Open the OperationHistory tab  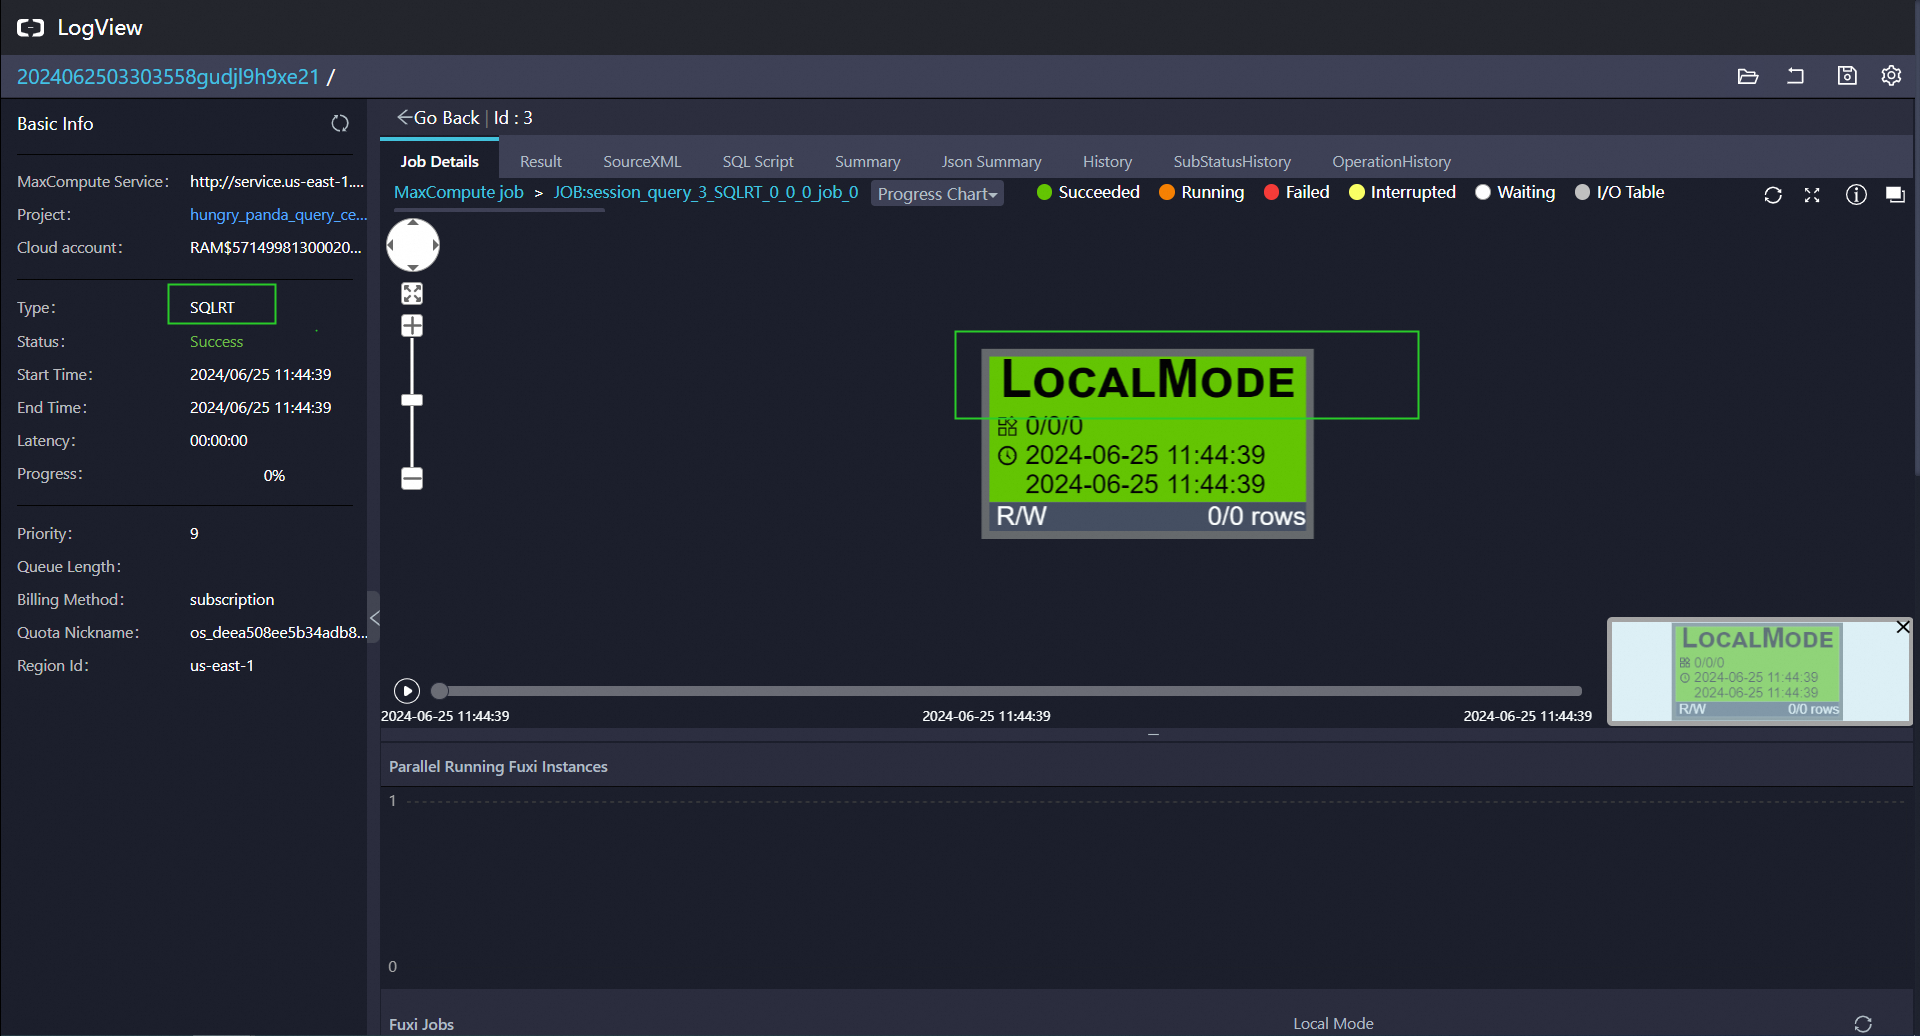1391,161
